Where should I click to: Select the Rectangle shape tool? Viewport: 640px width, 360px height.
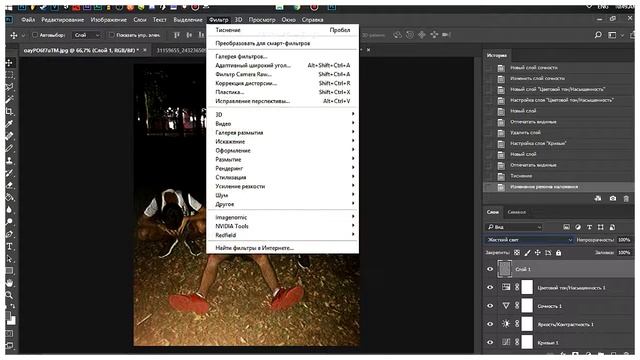[x=9, y=271]
